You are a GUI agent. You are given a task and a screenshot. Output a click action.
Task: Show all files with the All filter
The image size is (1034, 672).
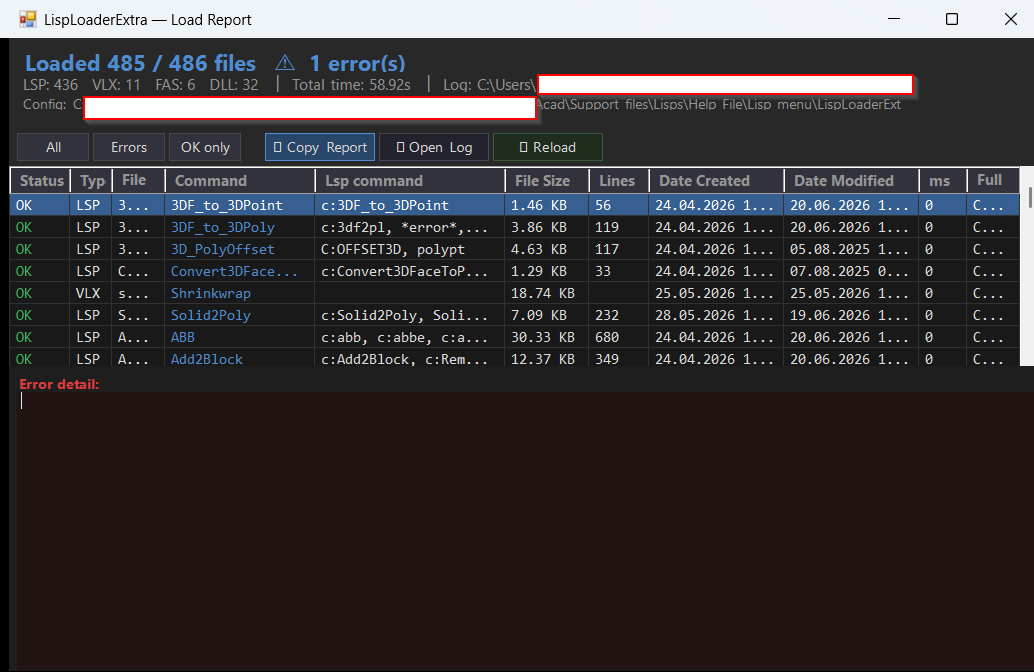tap(53, 147)
